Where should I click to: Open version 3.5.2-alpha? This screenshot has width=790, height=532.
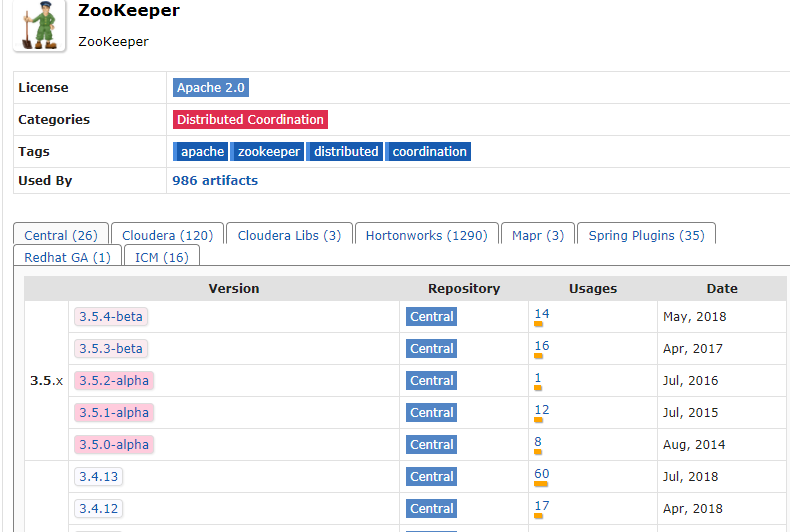[x=114, y=380]
